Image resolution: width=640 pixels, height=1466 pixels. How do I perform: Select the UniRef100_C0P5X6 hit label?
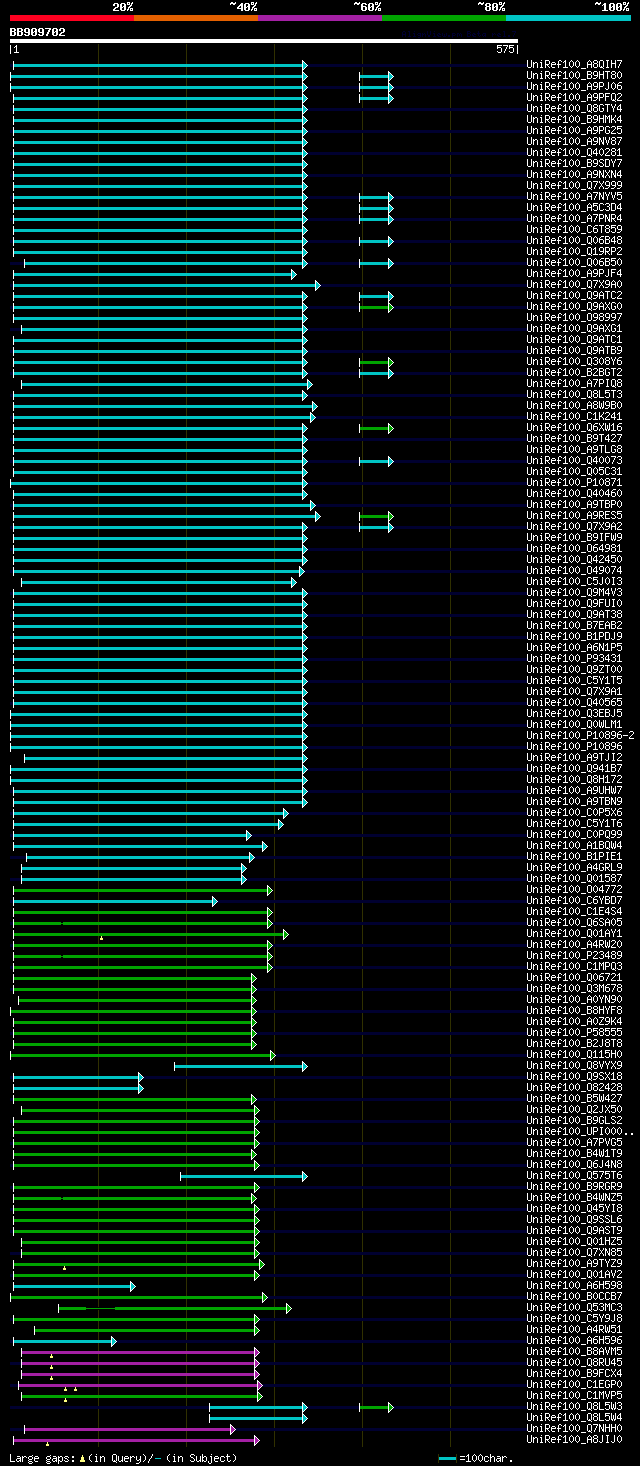pyautogui.click(x=574, y=812)
